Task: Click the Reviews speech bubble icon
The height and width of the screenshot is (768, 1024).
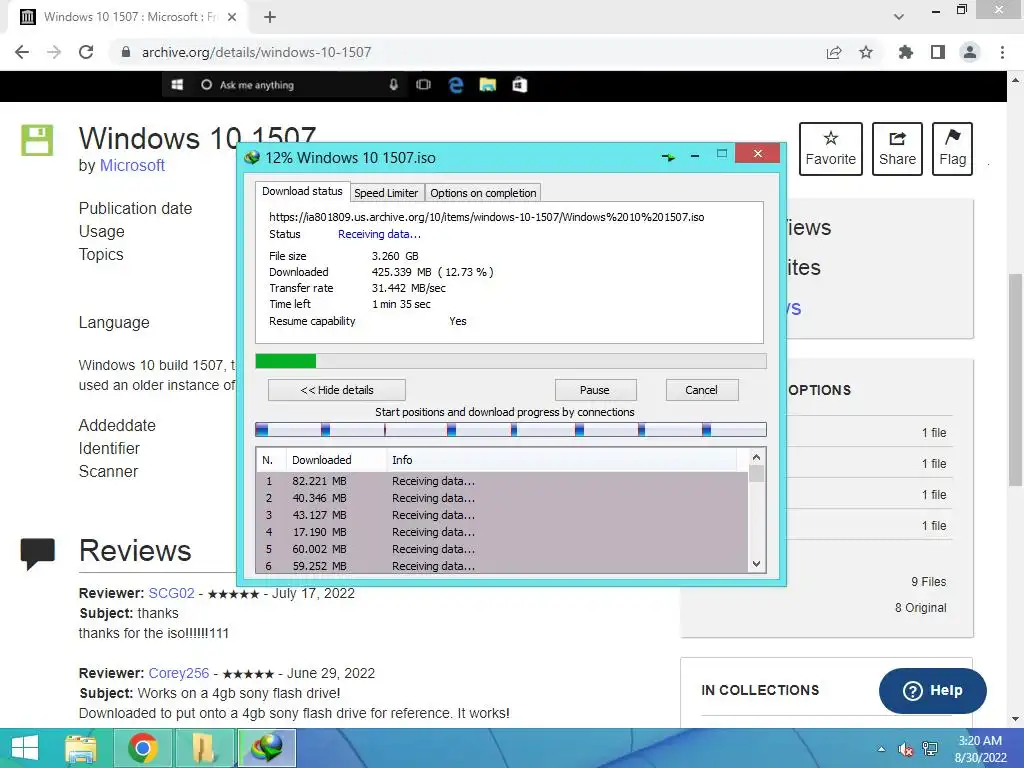Action: point(37,554)
